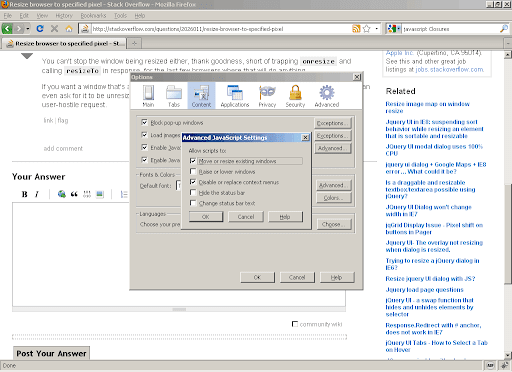Viewport: 512px width, 372px height.
Task: Insert hyperlink with the globe icon
Action: [x=61, y=194]
